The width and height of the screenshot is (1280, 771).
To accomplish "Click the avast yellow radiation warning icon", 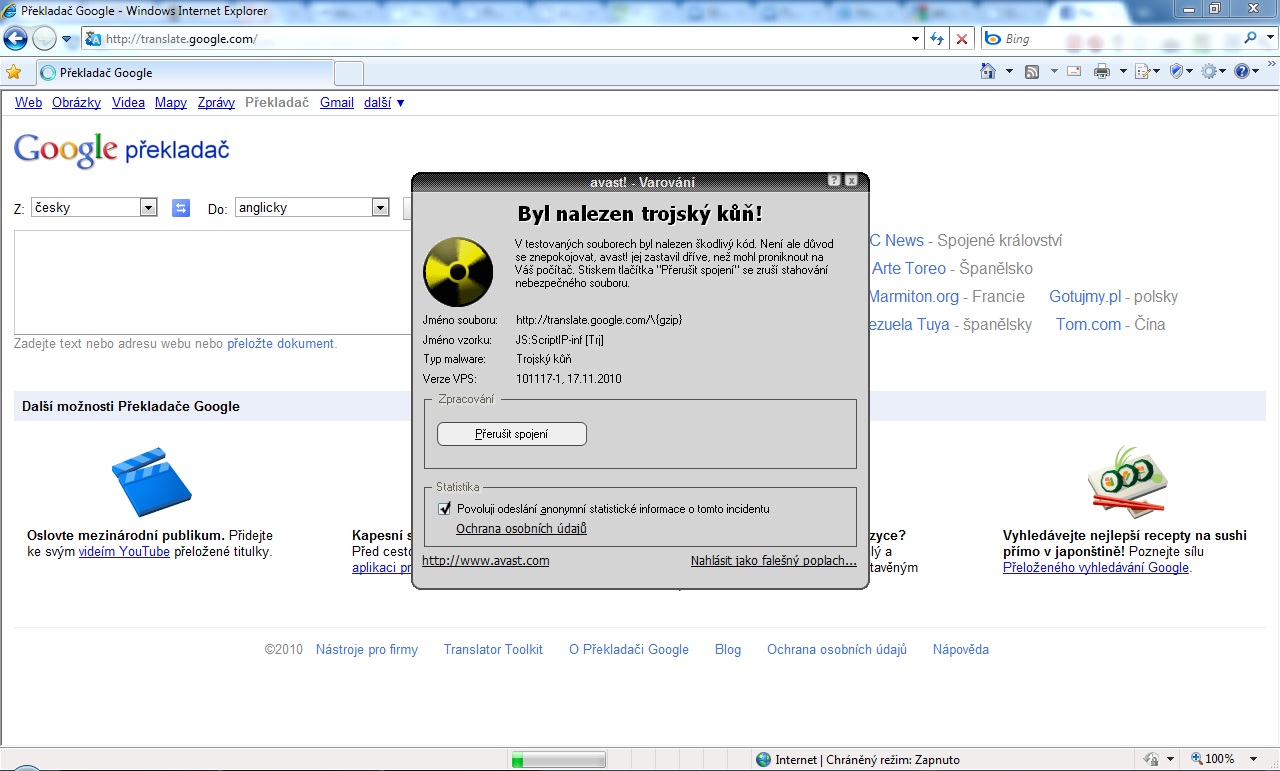I will [x=459, y=271].
